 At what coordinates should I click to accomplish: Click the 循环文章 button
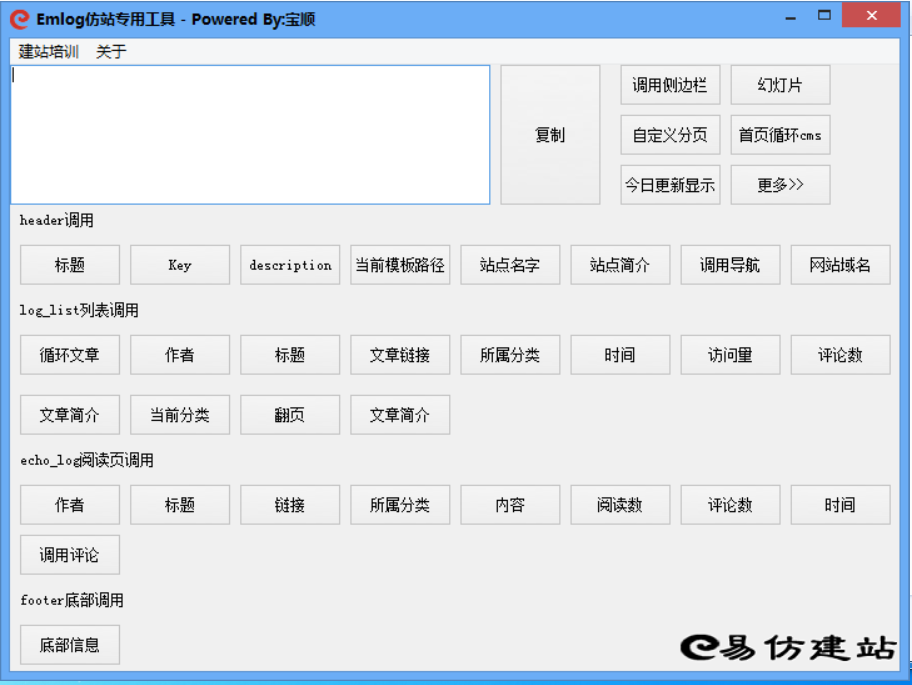(70, 355)
